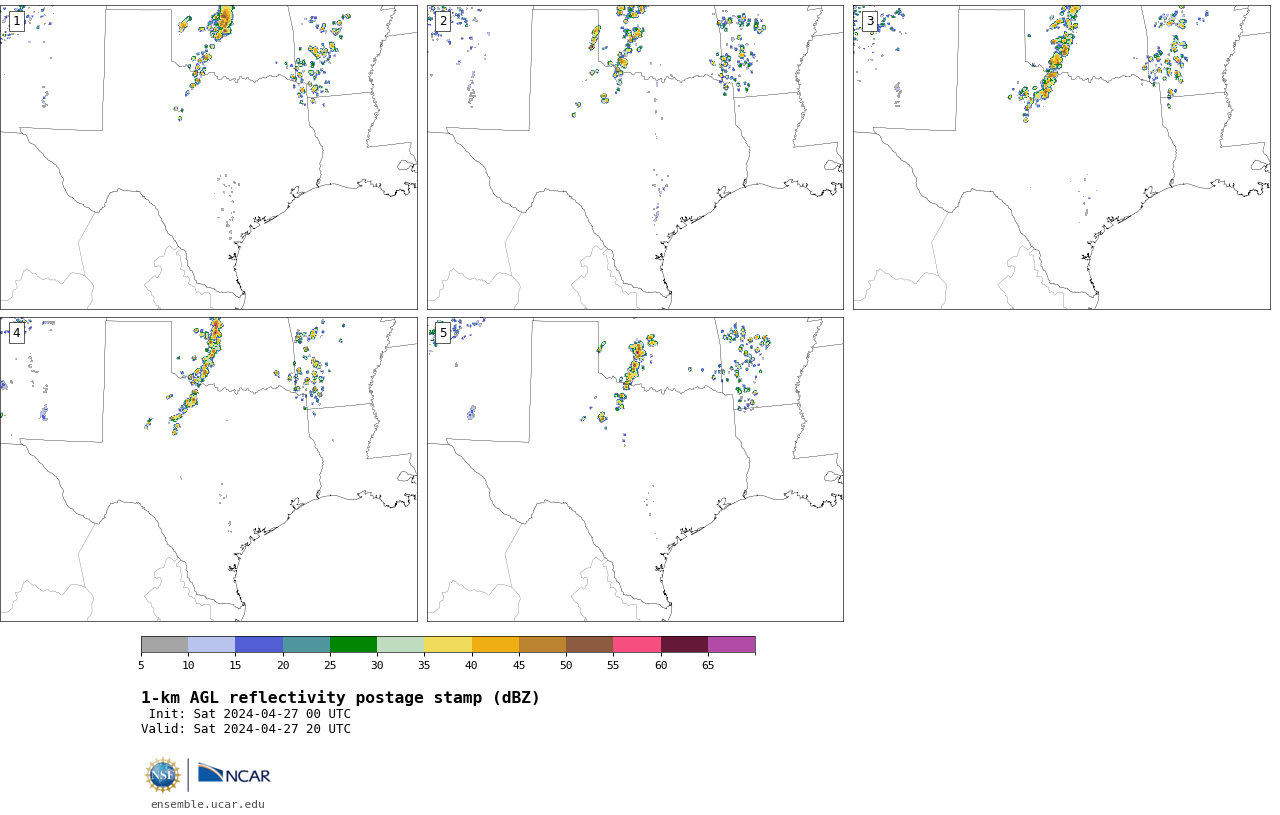Click the panel number label 1
This screenshot has width=1280, height=815.
point(16,21)
